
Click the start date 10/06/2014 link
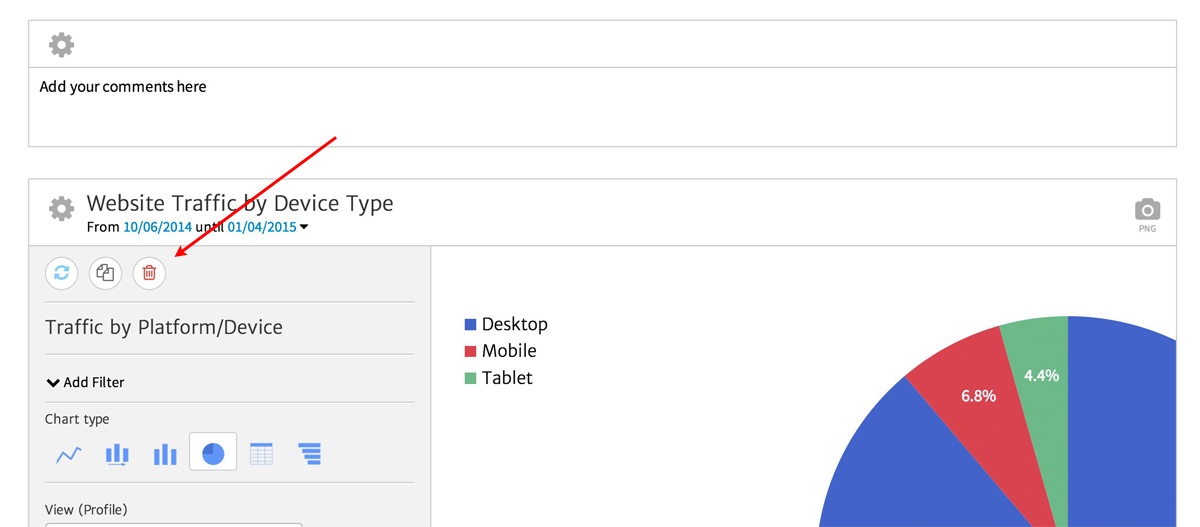tap(157, 227)
